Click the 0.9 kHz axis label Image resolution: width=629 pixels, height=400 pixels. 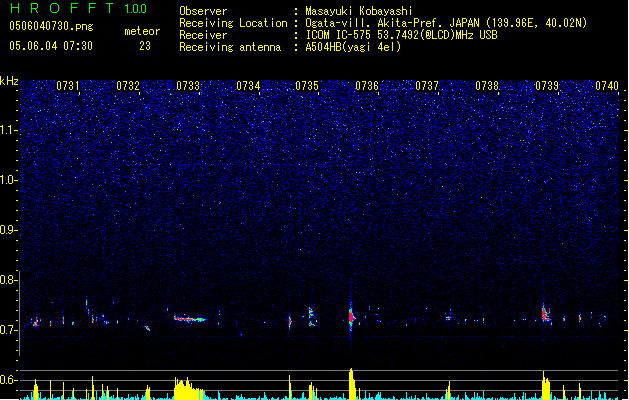[8, 230]
